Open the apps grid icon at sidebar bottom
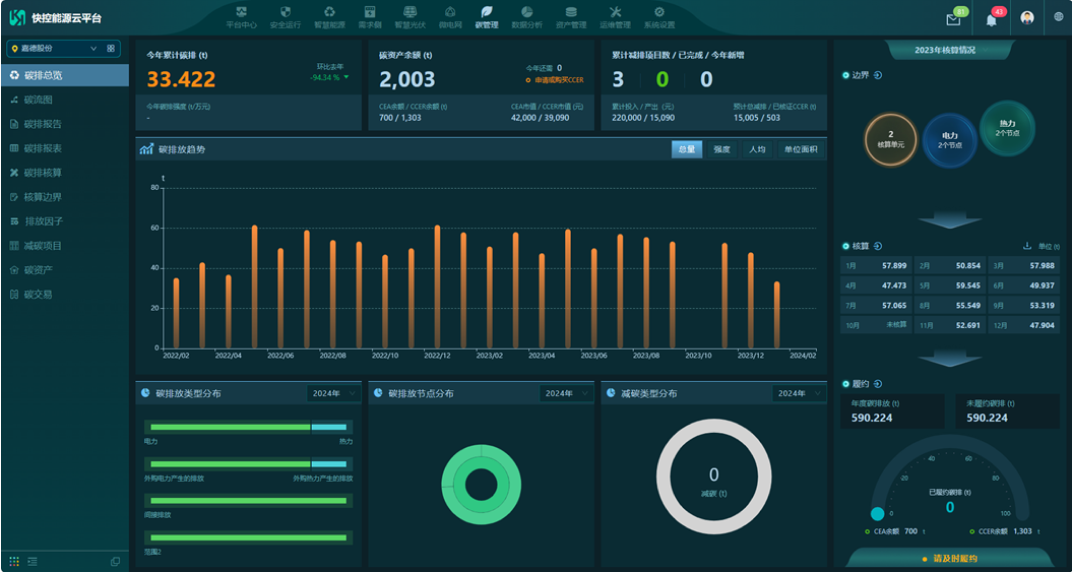 coord(14,561)
